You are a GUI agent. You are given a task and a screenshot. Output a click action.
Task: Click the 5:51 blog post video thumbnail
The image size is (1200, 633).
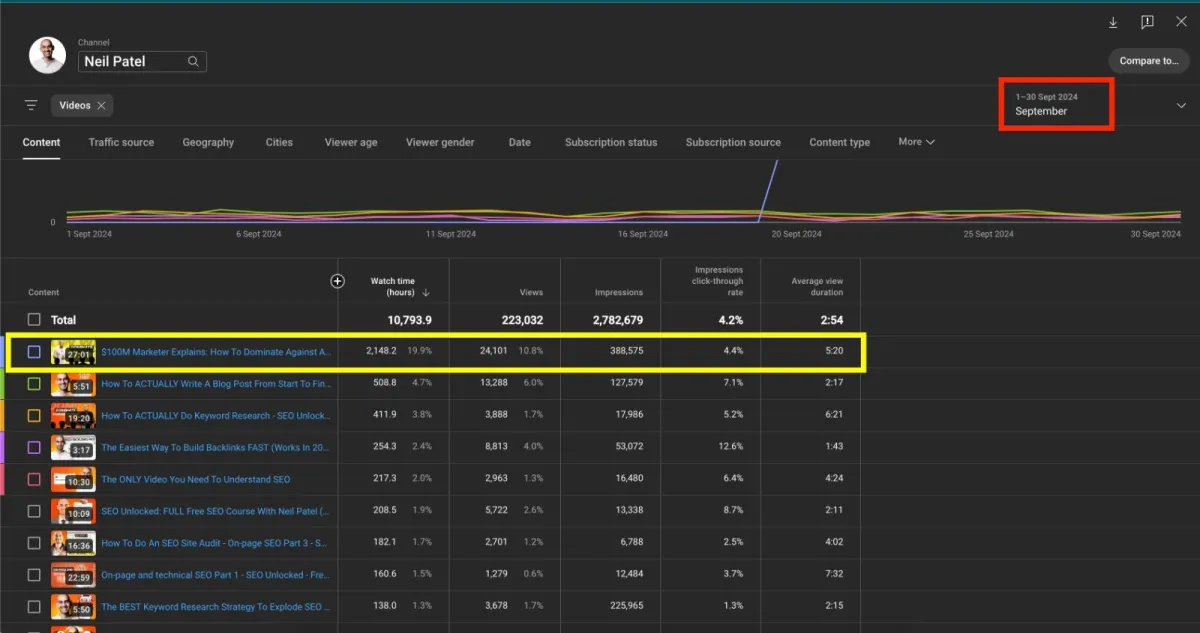[x=73, y=384]
